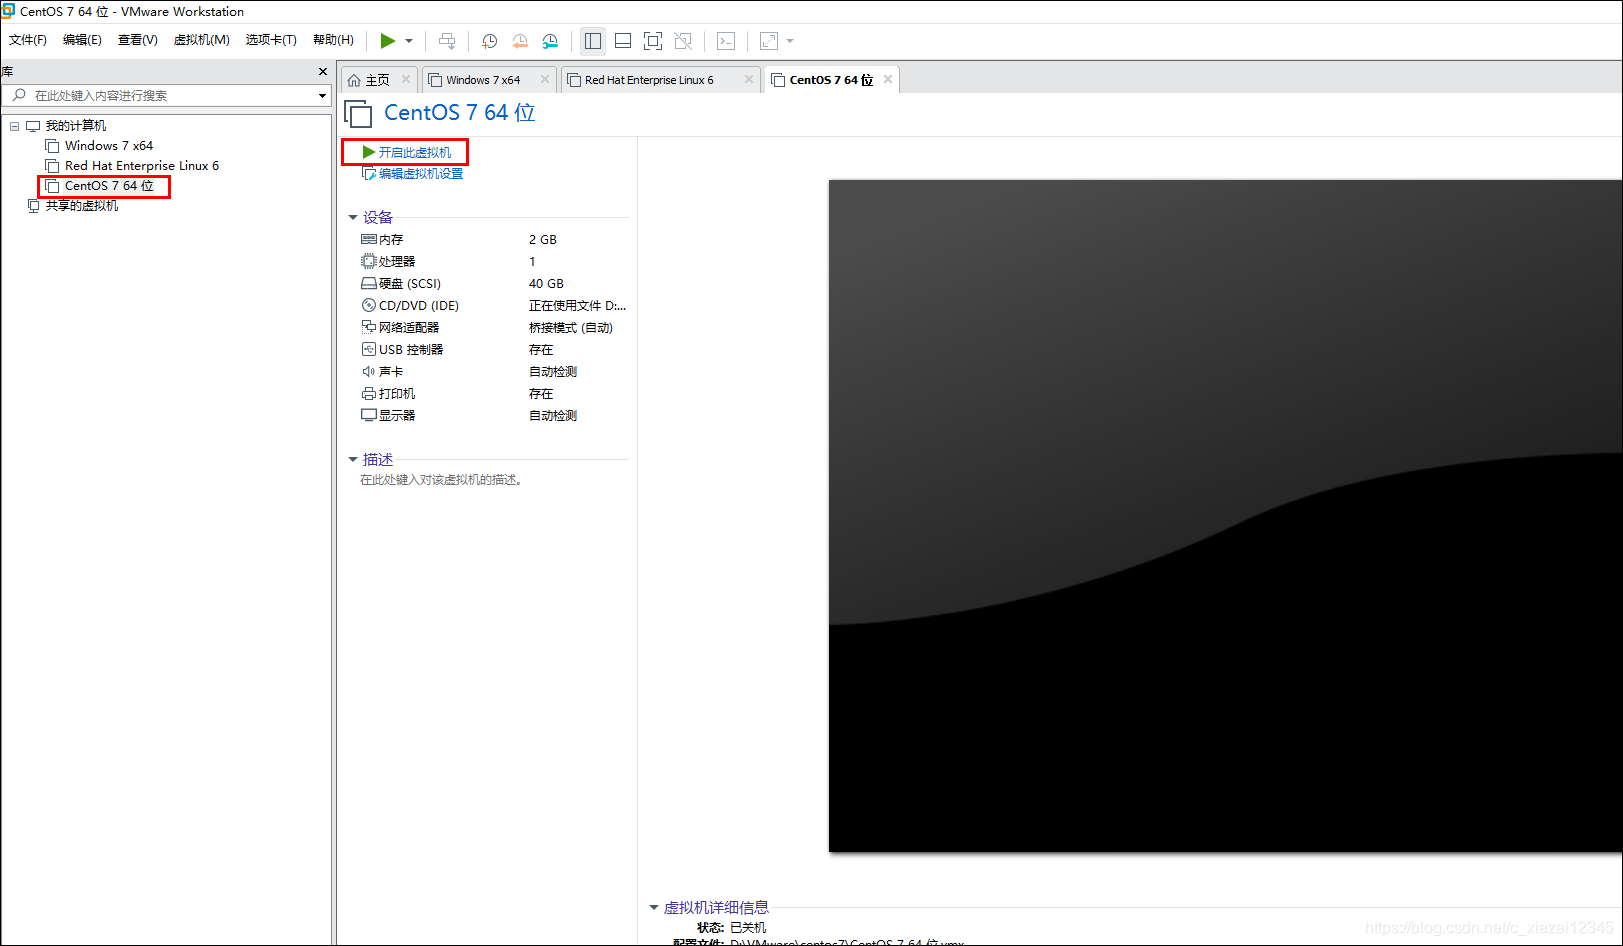Click the green power-on play toolbar icon
1623x946 pixels.
(387, 41)
